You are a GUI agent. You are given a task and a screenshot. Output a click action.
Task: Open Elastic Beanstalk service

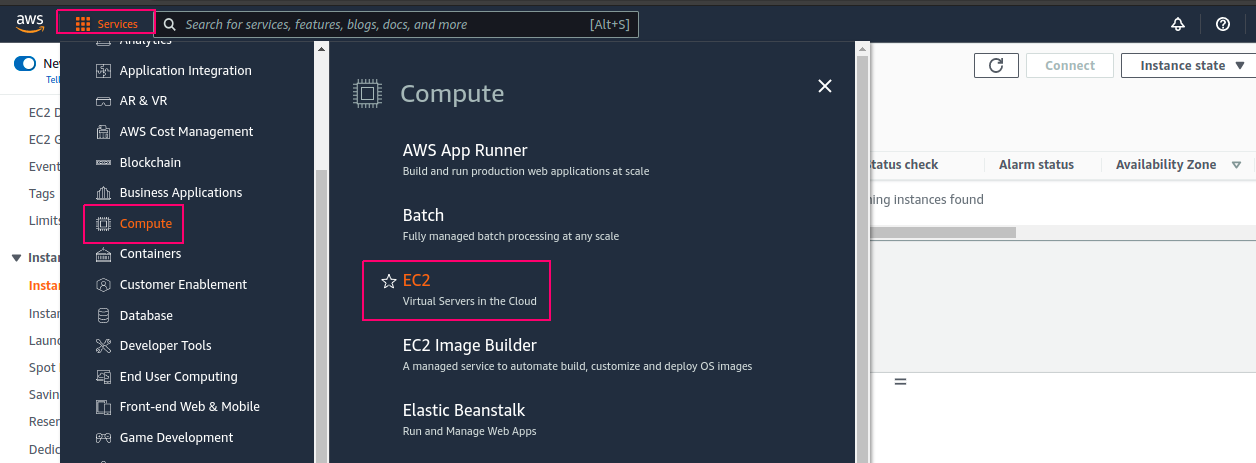click(464, 411)
